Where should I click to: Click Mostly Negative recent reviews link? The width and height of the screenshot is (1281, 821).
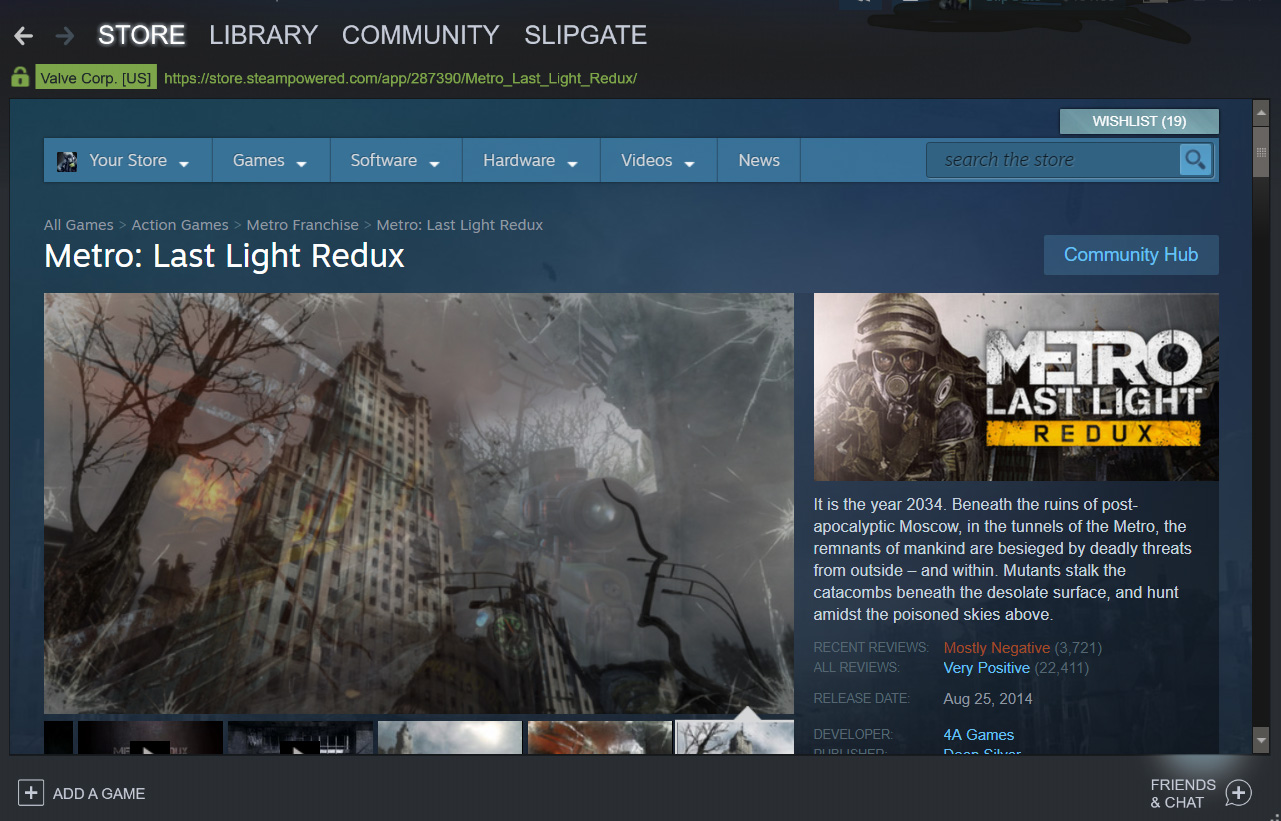coord(997,648)
